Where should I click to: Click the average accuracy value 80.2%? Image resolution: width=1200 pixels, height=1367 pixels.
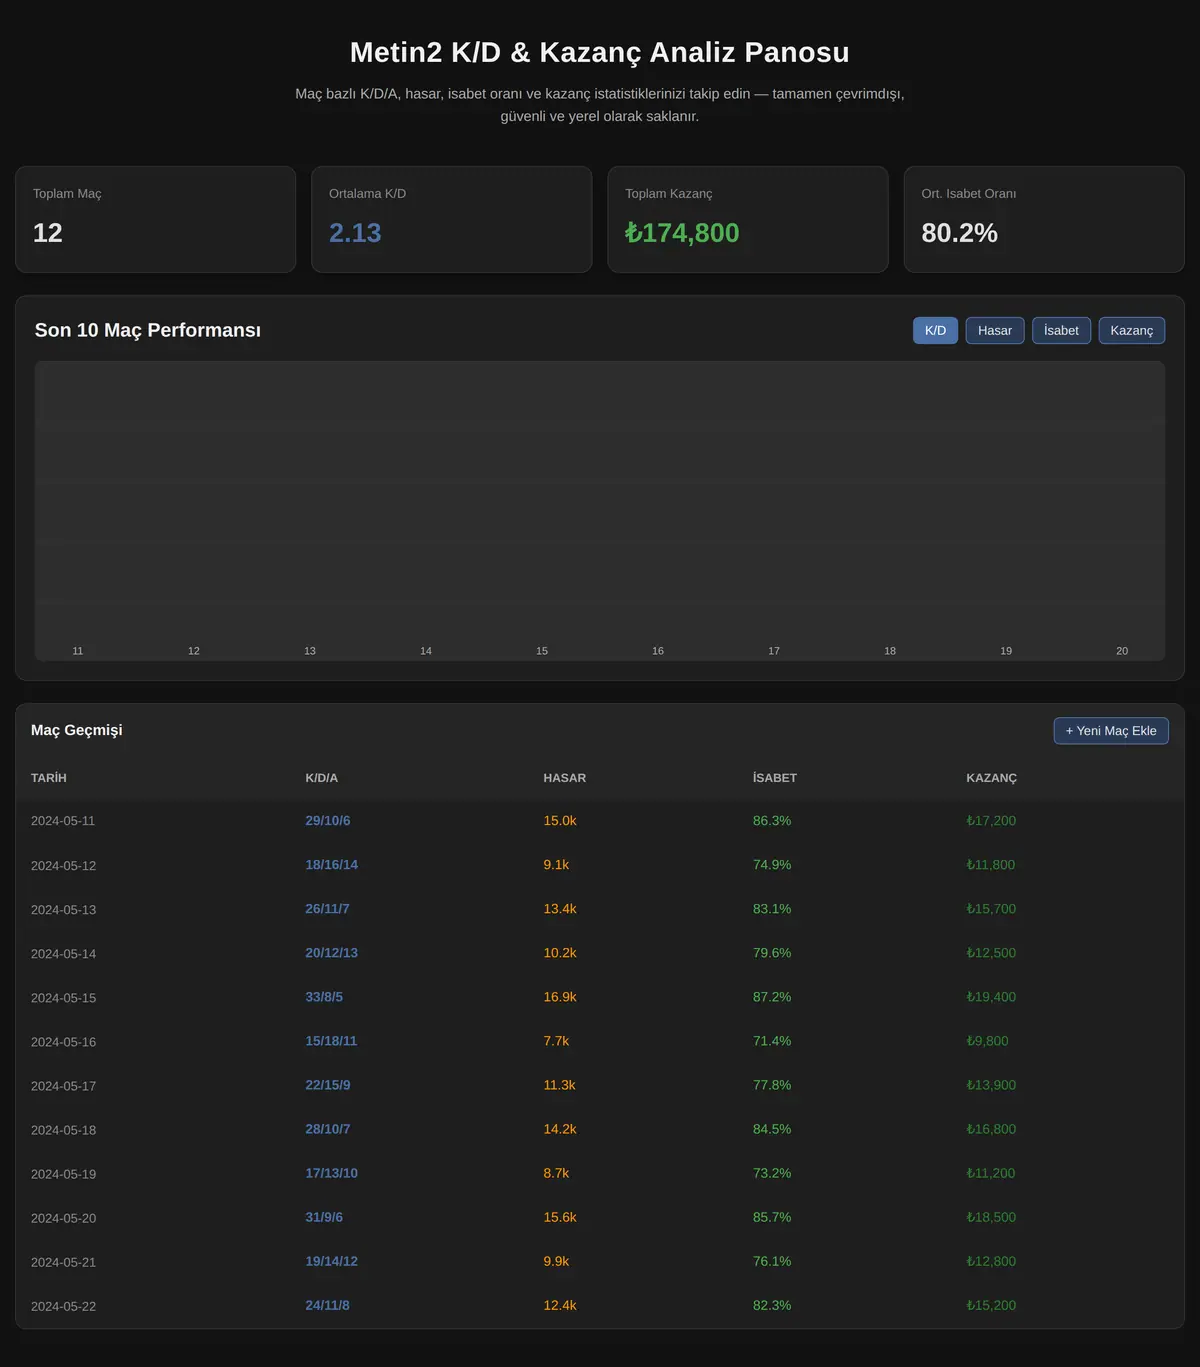click(959, 233)
